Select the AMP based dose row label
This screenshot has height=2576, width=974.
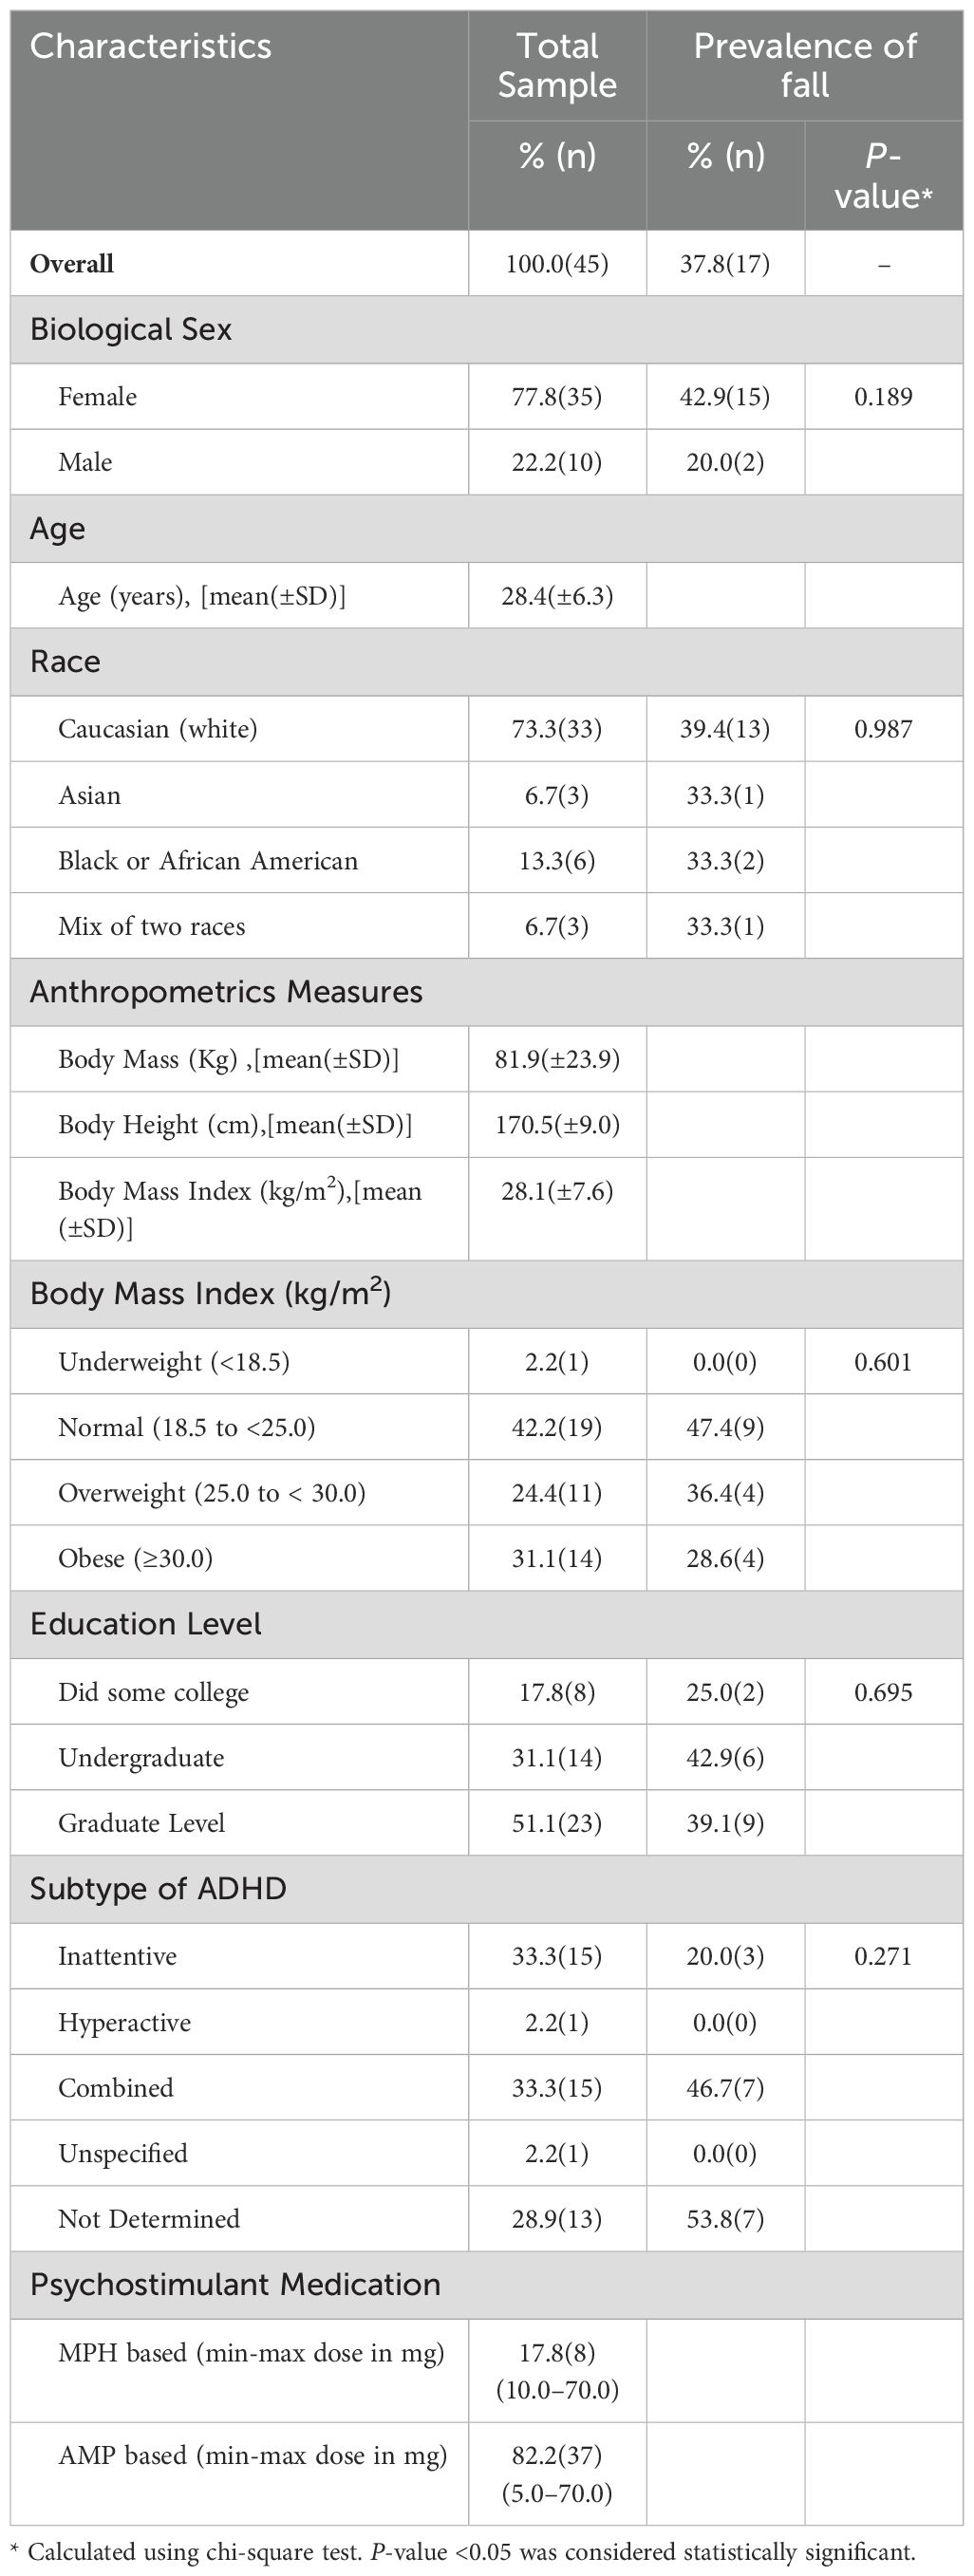click(x=252, y=2455)
